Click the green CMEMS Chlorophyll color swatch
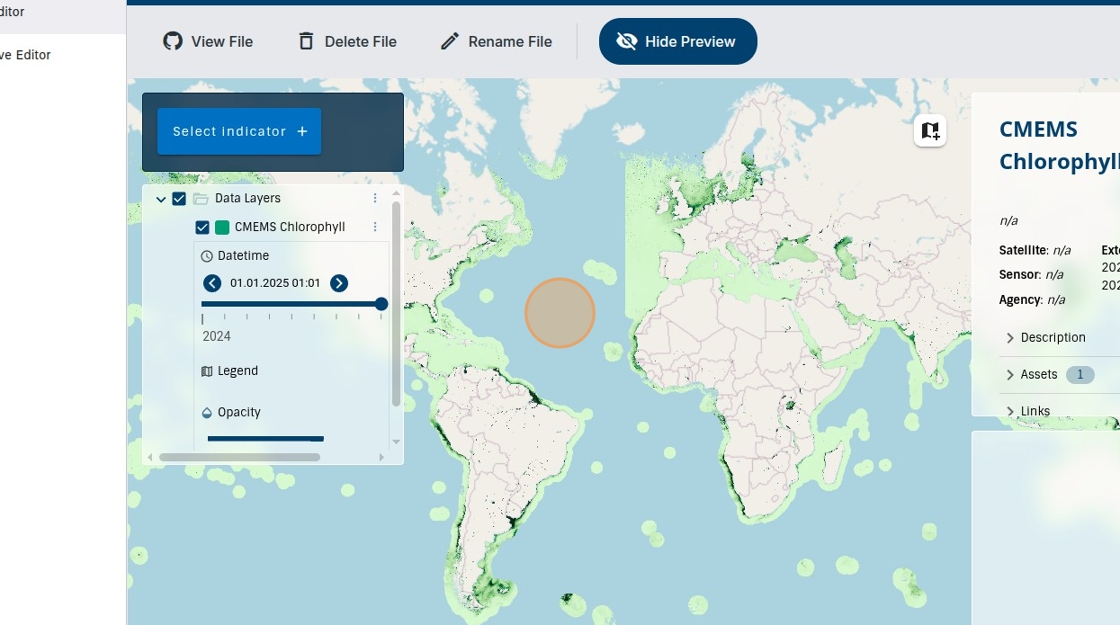 tap(222, 227)
